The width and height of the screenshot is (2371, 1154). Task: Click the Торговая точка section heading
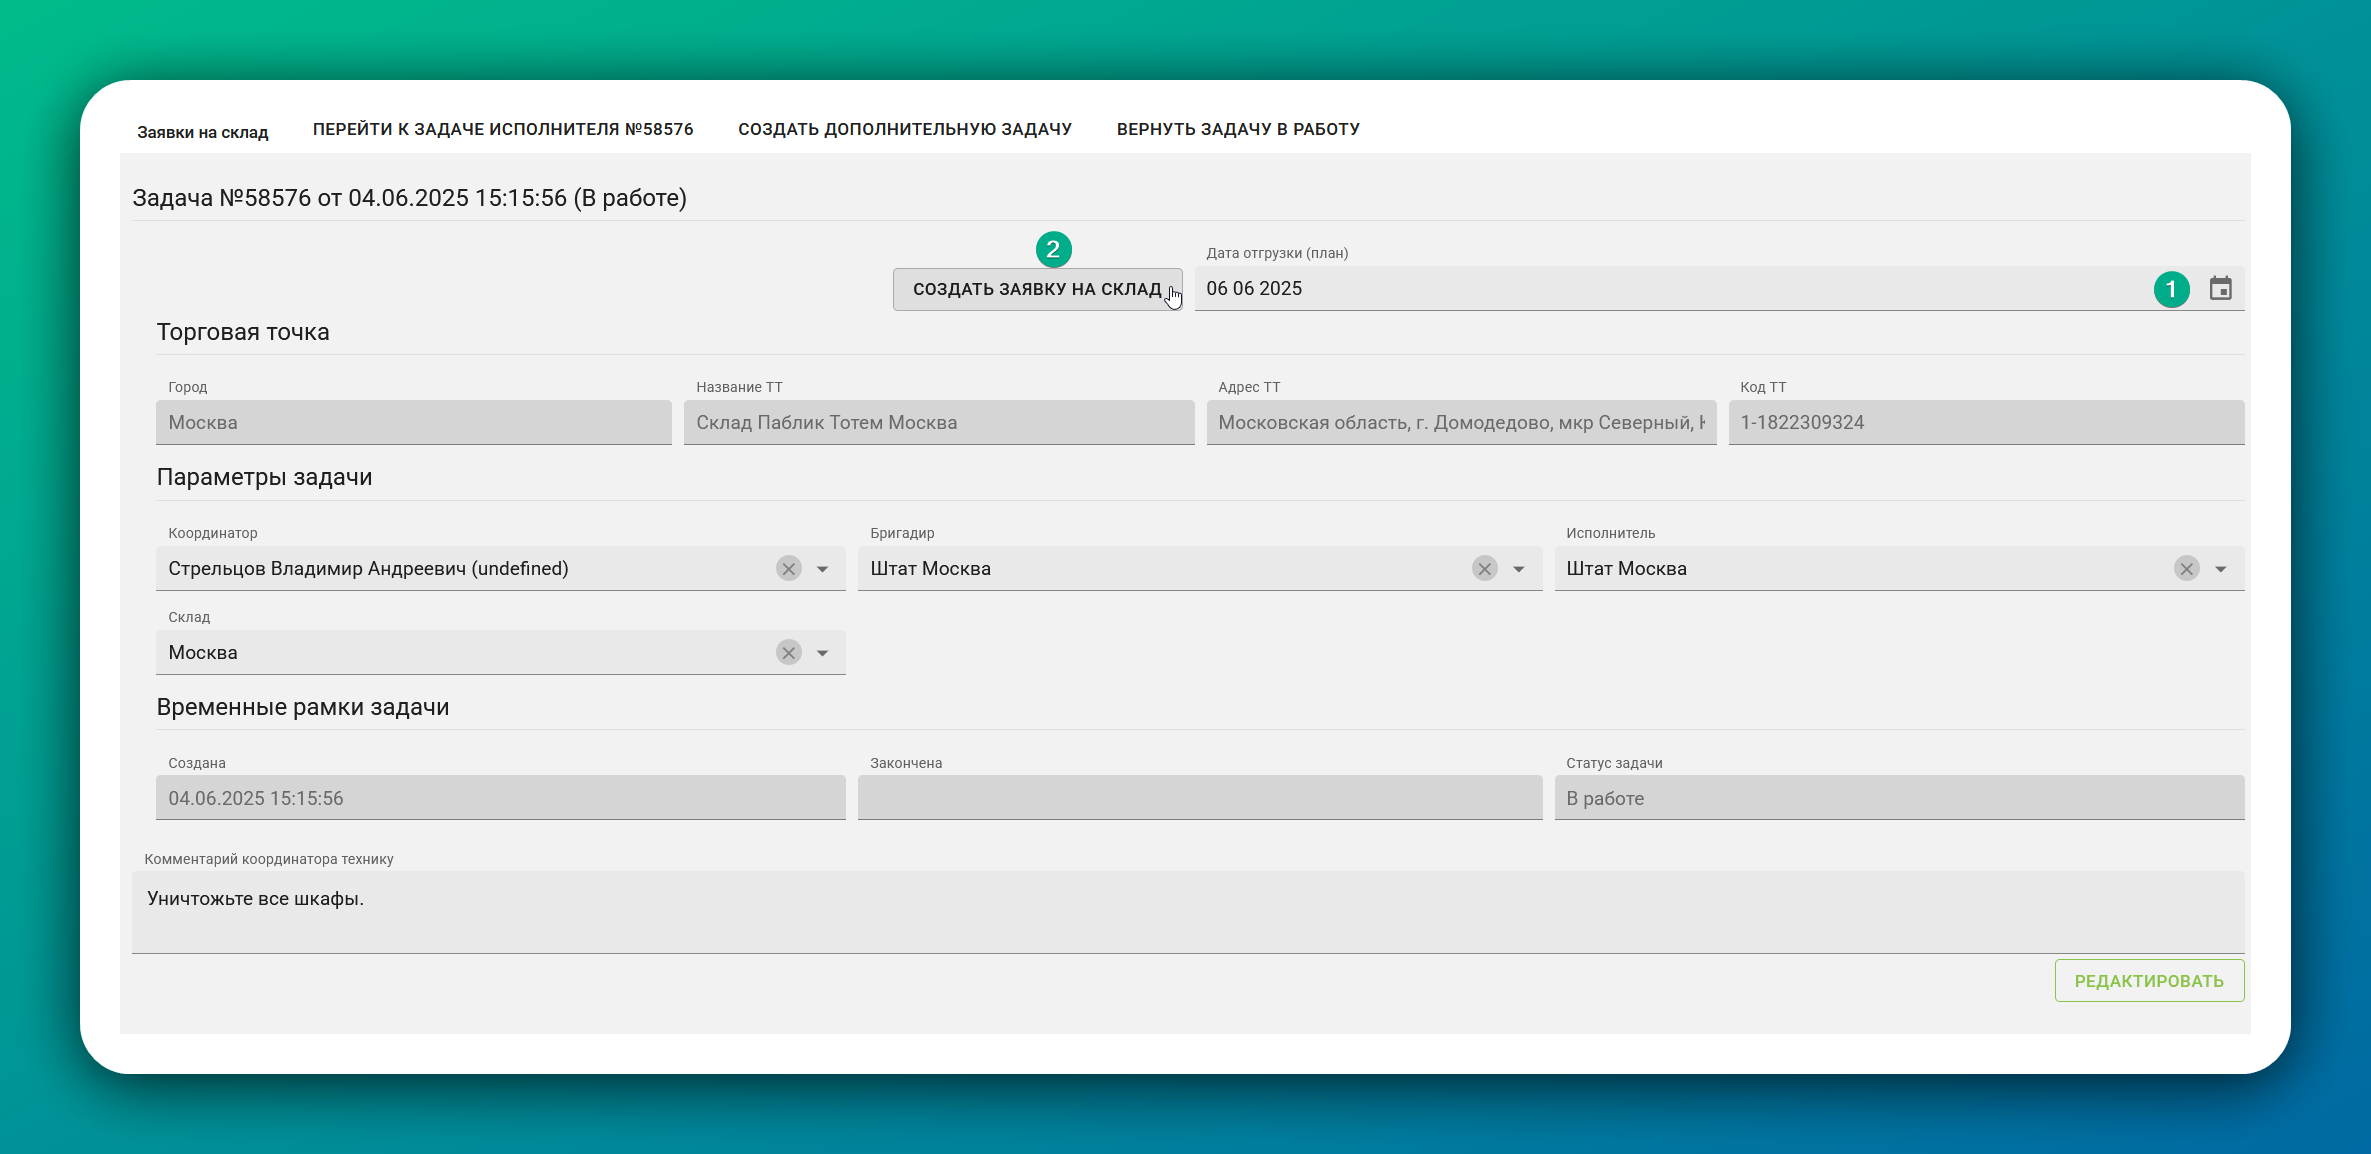(243, 332)
